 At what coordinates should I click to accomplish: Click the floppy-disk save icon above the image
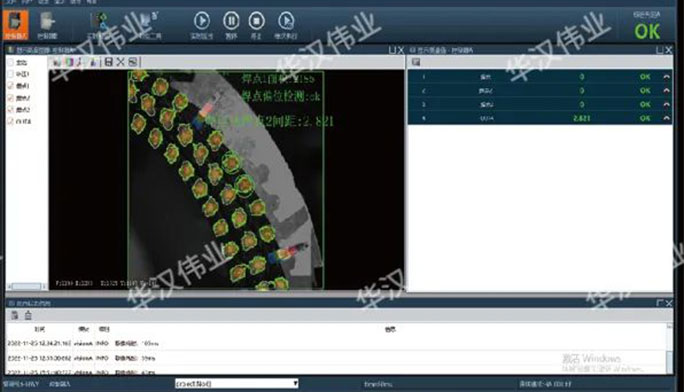point(109,62)
